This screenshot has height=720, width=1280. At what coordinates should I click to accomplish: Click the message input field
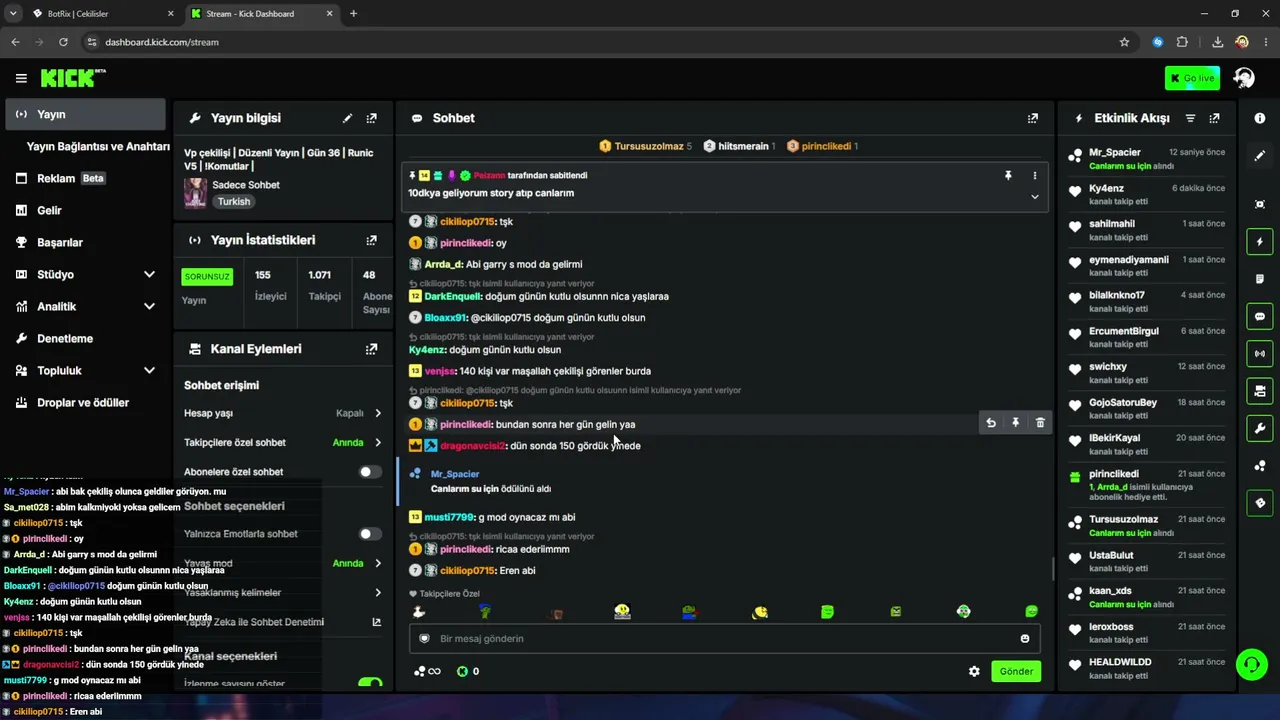click(x=725, y=639)
